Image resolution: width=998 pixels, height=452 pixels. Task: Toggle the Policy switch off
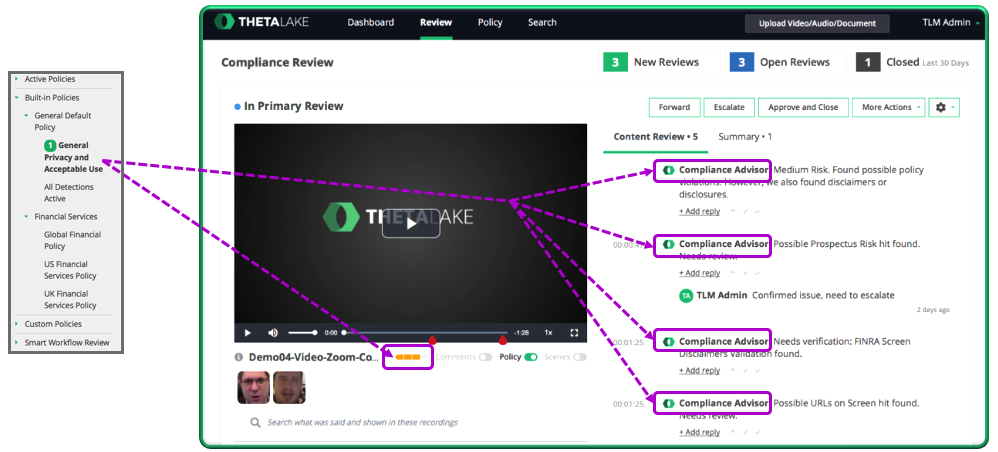[531, 357]
